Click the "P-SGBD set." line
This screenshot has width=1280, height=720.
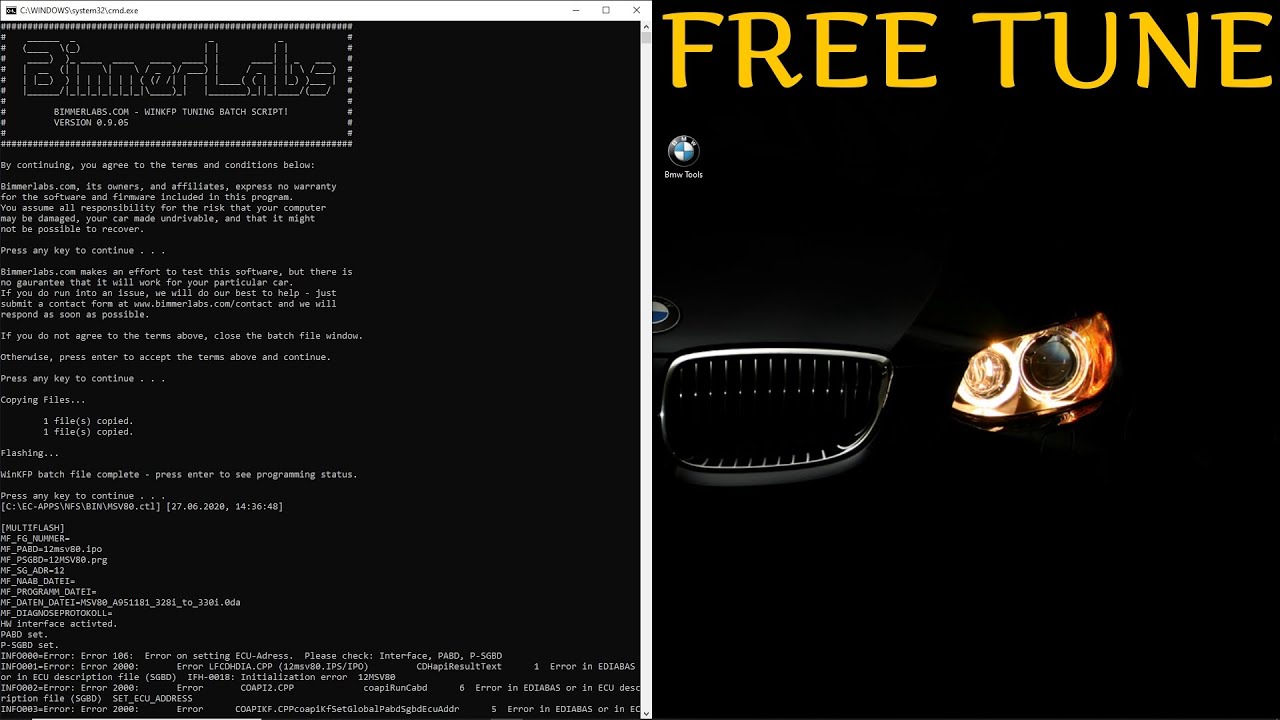point(30,645)
